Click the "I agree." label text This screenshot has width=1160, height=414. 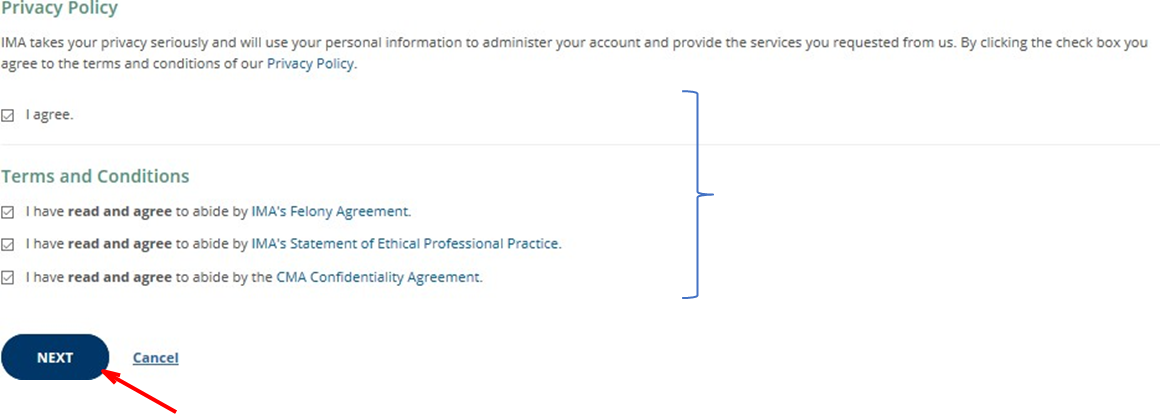click(50, 115)
